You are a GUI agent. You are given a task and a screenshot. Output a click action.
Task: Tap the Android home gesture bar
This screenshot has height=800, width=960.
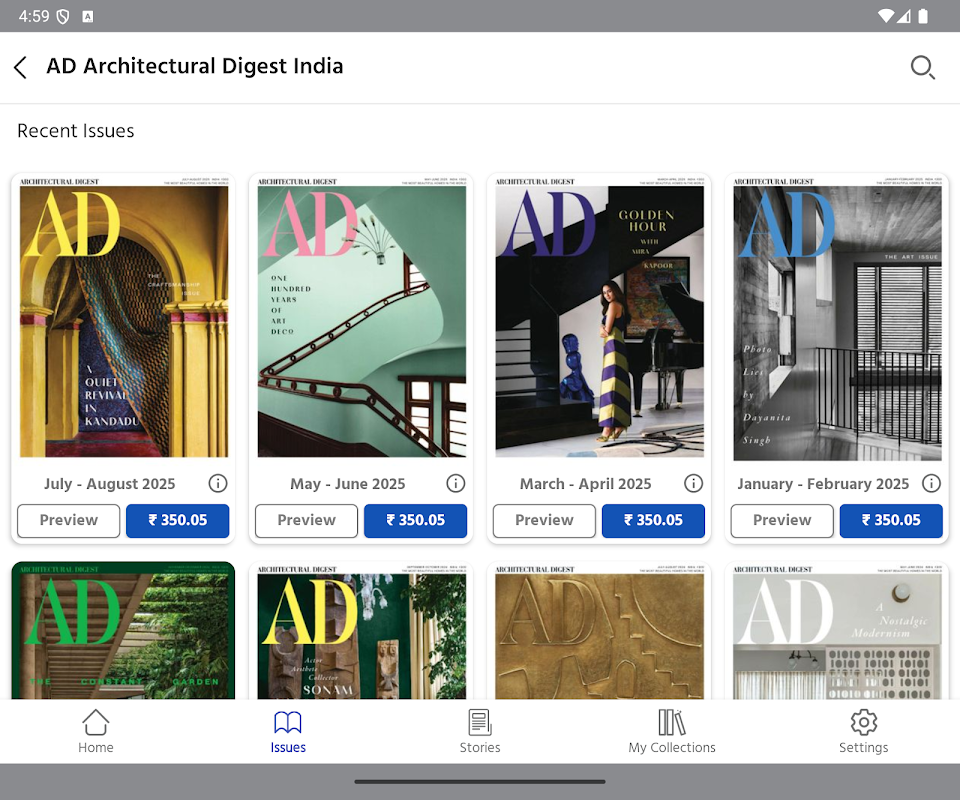click(x=480, y=782)
